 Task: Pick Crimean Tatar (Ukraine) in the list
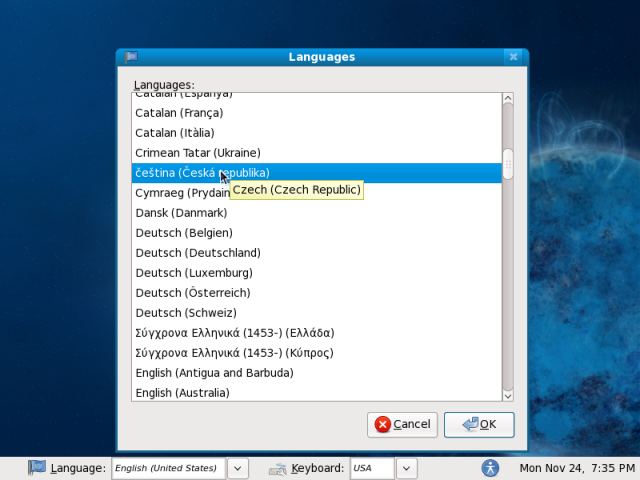coord(198,153)
